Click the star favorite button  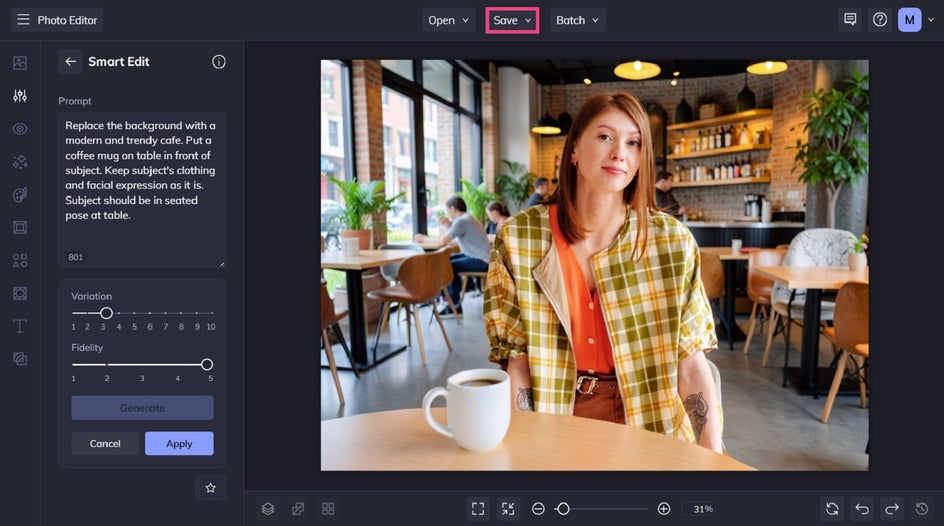coord(210,487)
